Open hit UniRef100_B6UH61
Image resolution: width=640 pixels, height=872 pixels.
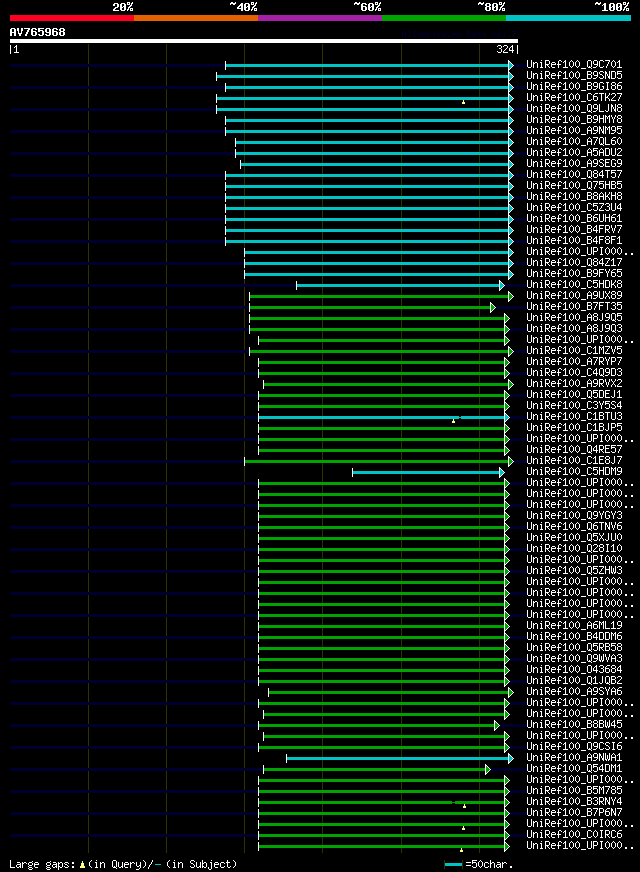(x=574, y=219)
